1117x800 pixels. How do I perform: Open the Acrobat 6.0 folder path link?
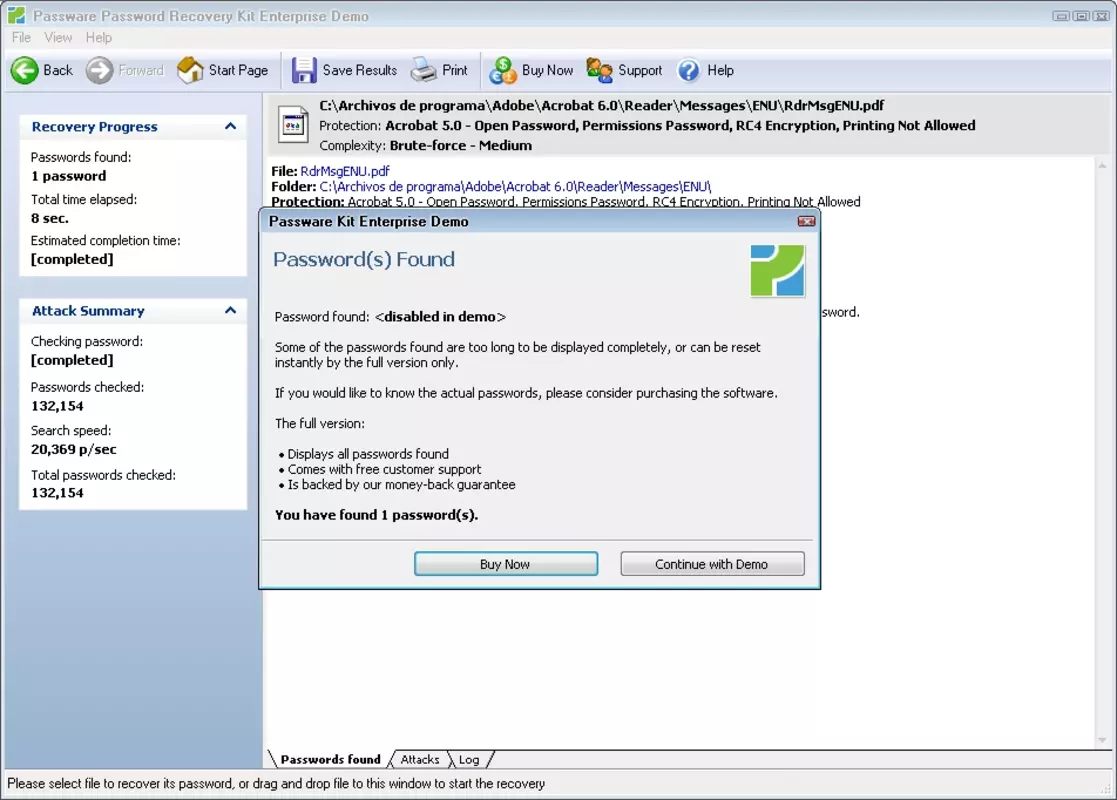pyautogui.click(x=515, y=187)
